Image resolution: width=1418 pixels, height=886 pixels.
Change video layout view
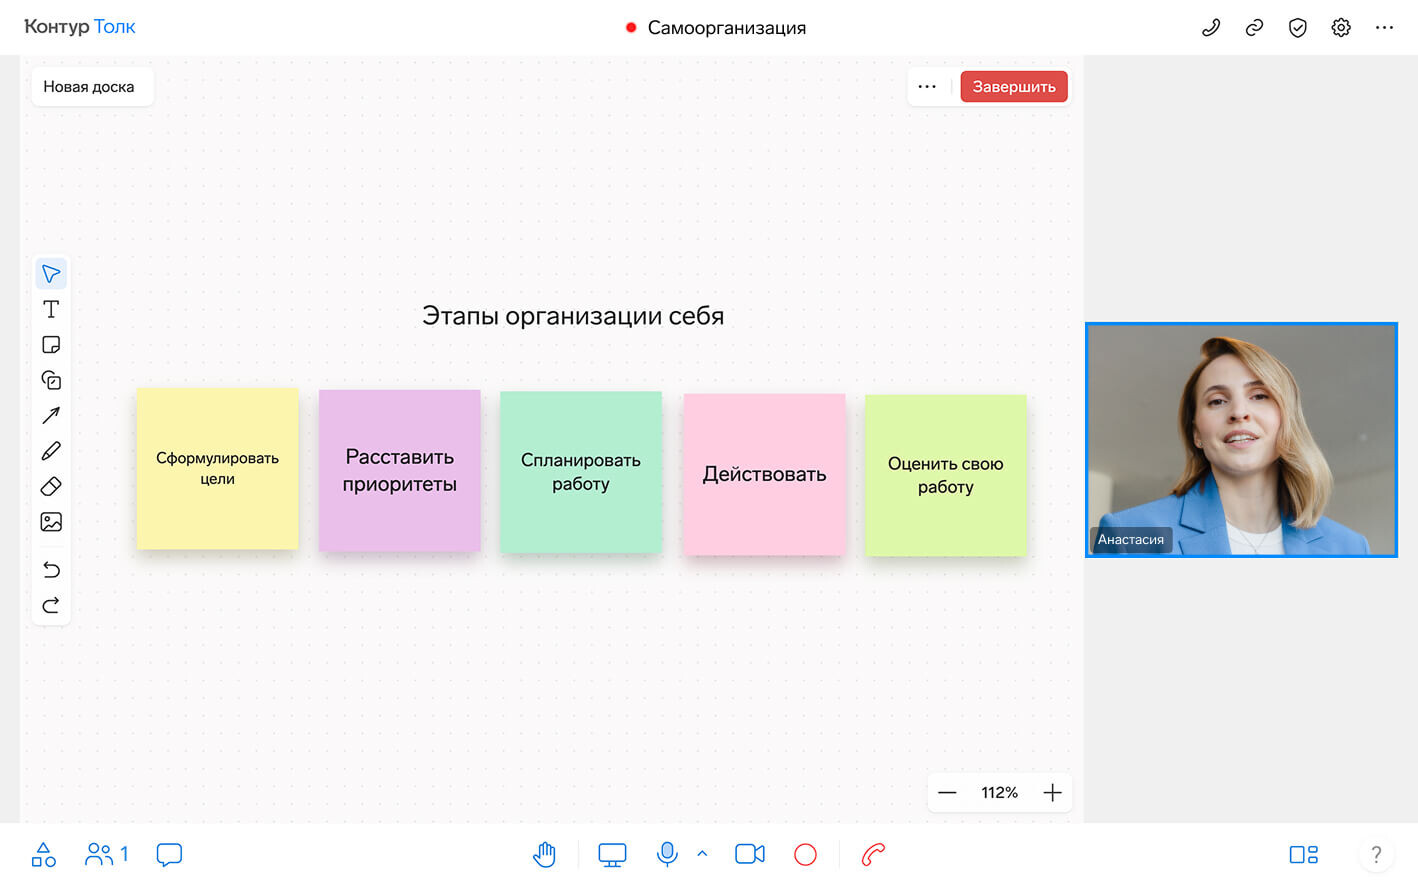[1303, 854]
